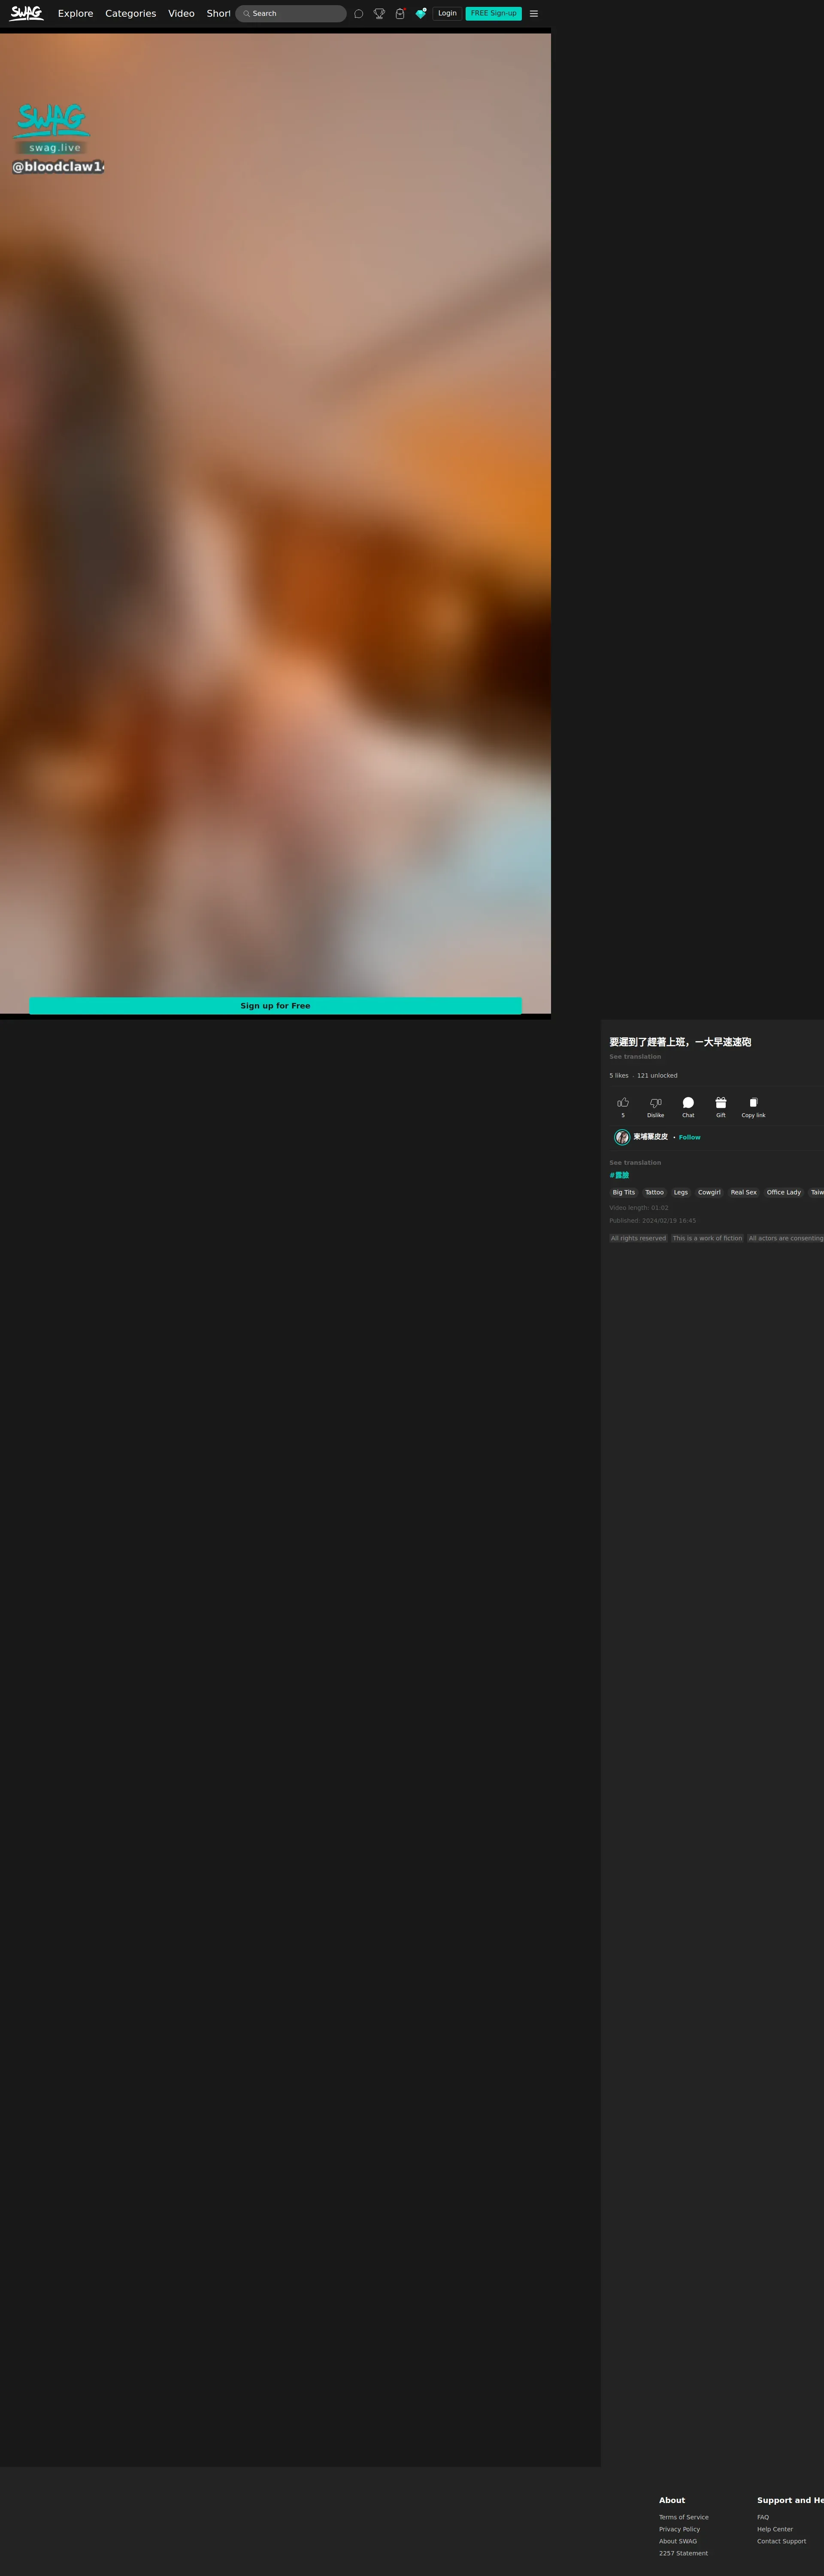This screenshot has height=2576, width=824.
Task: Click See translation under the title
Action: (635, 1057)
